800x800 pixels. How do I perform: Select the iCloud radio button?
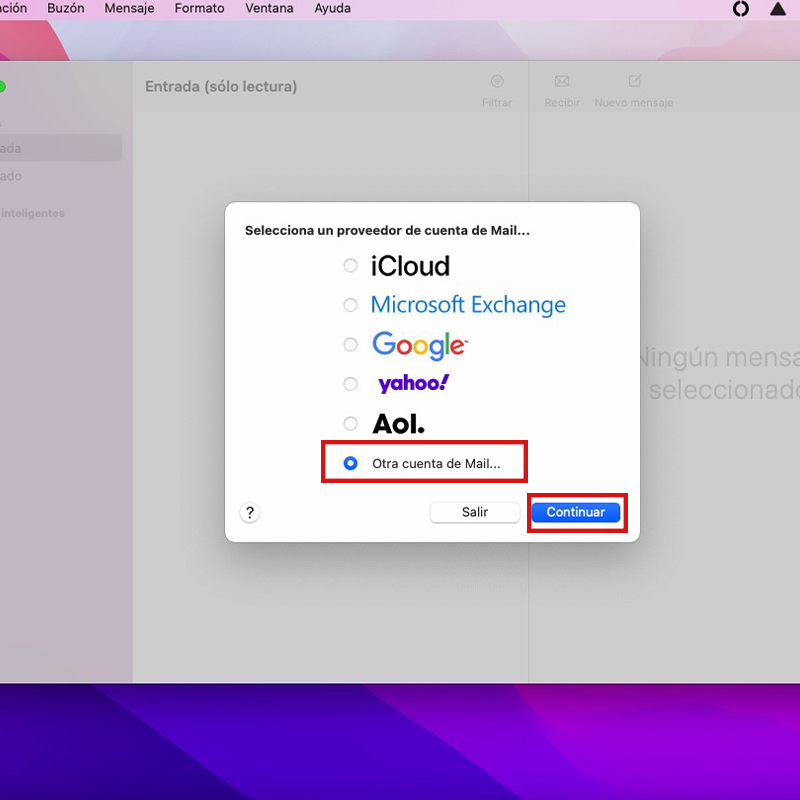(350, 266)
